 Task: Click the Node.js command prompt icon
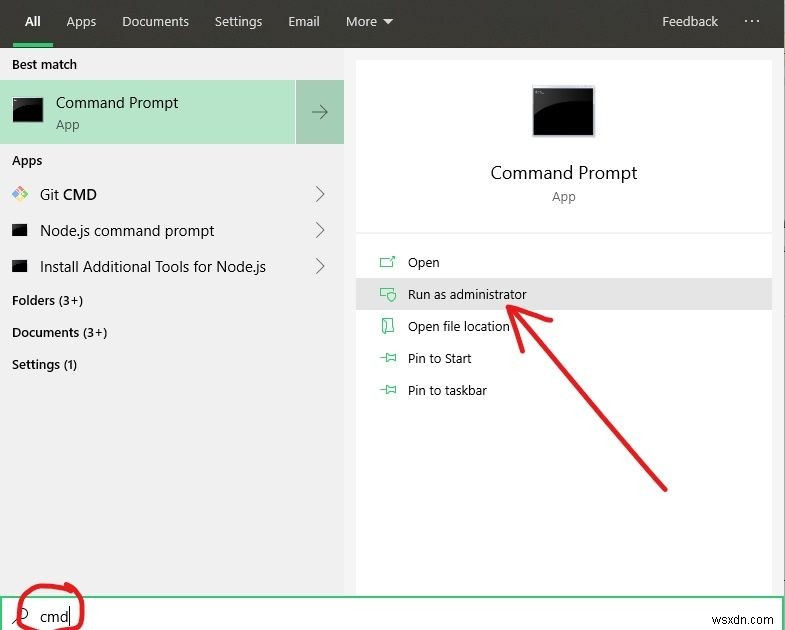click(20, 230)
